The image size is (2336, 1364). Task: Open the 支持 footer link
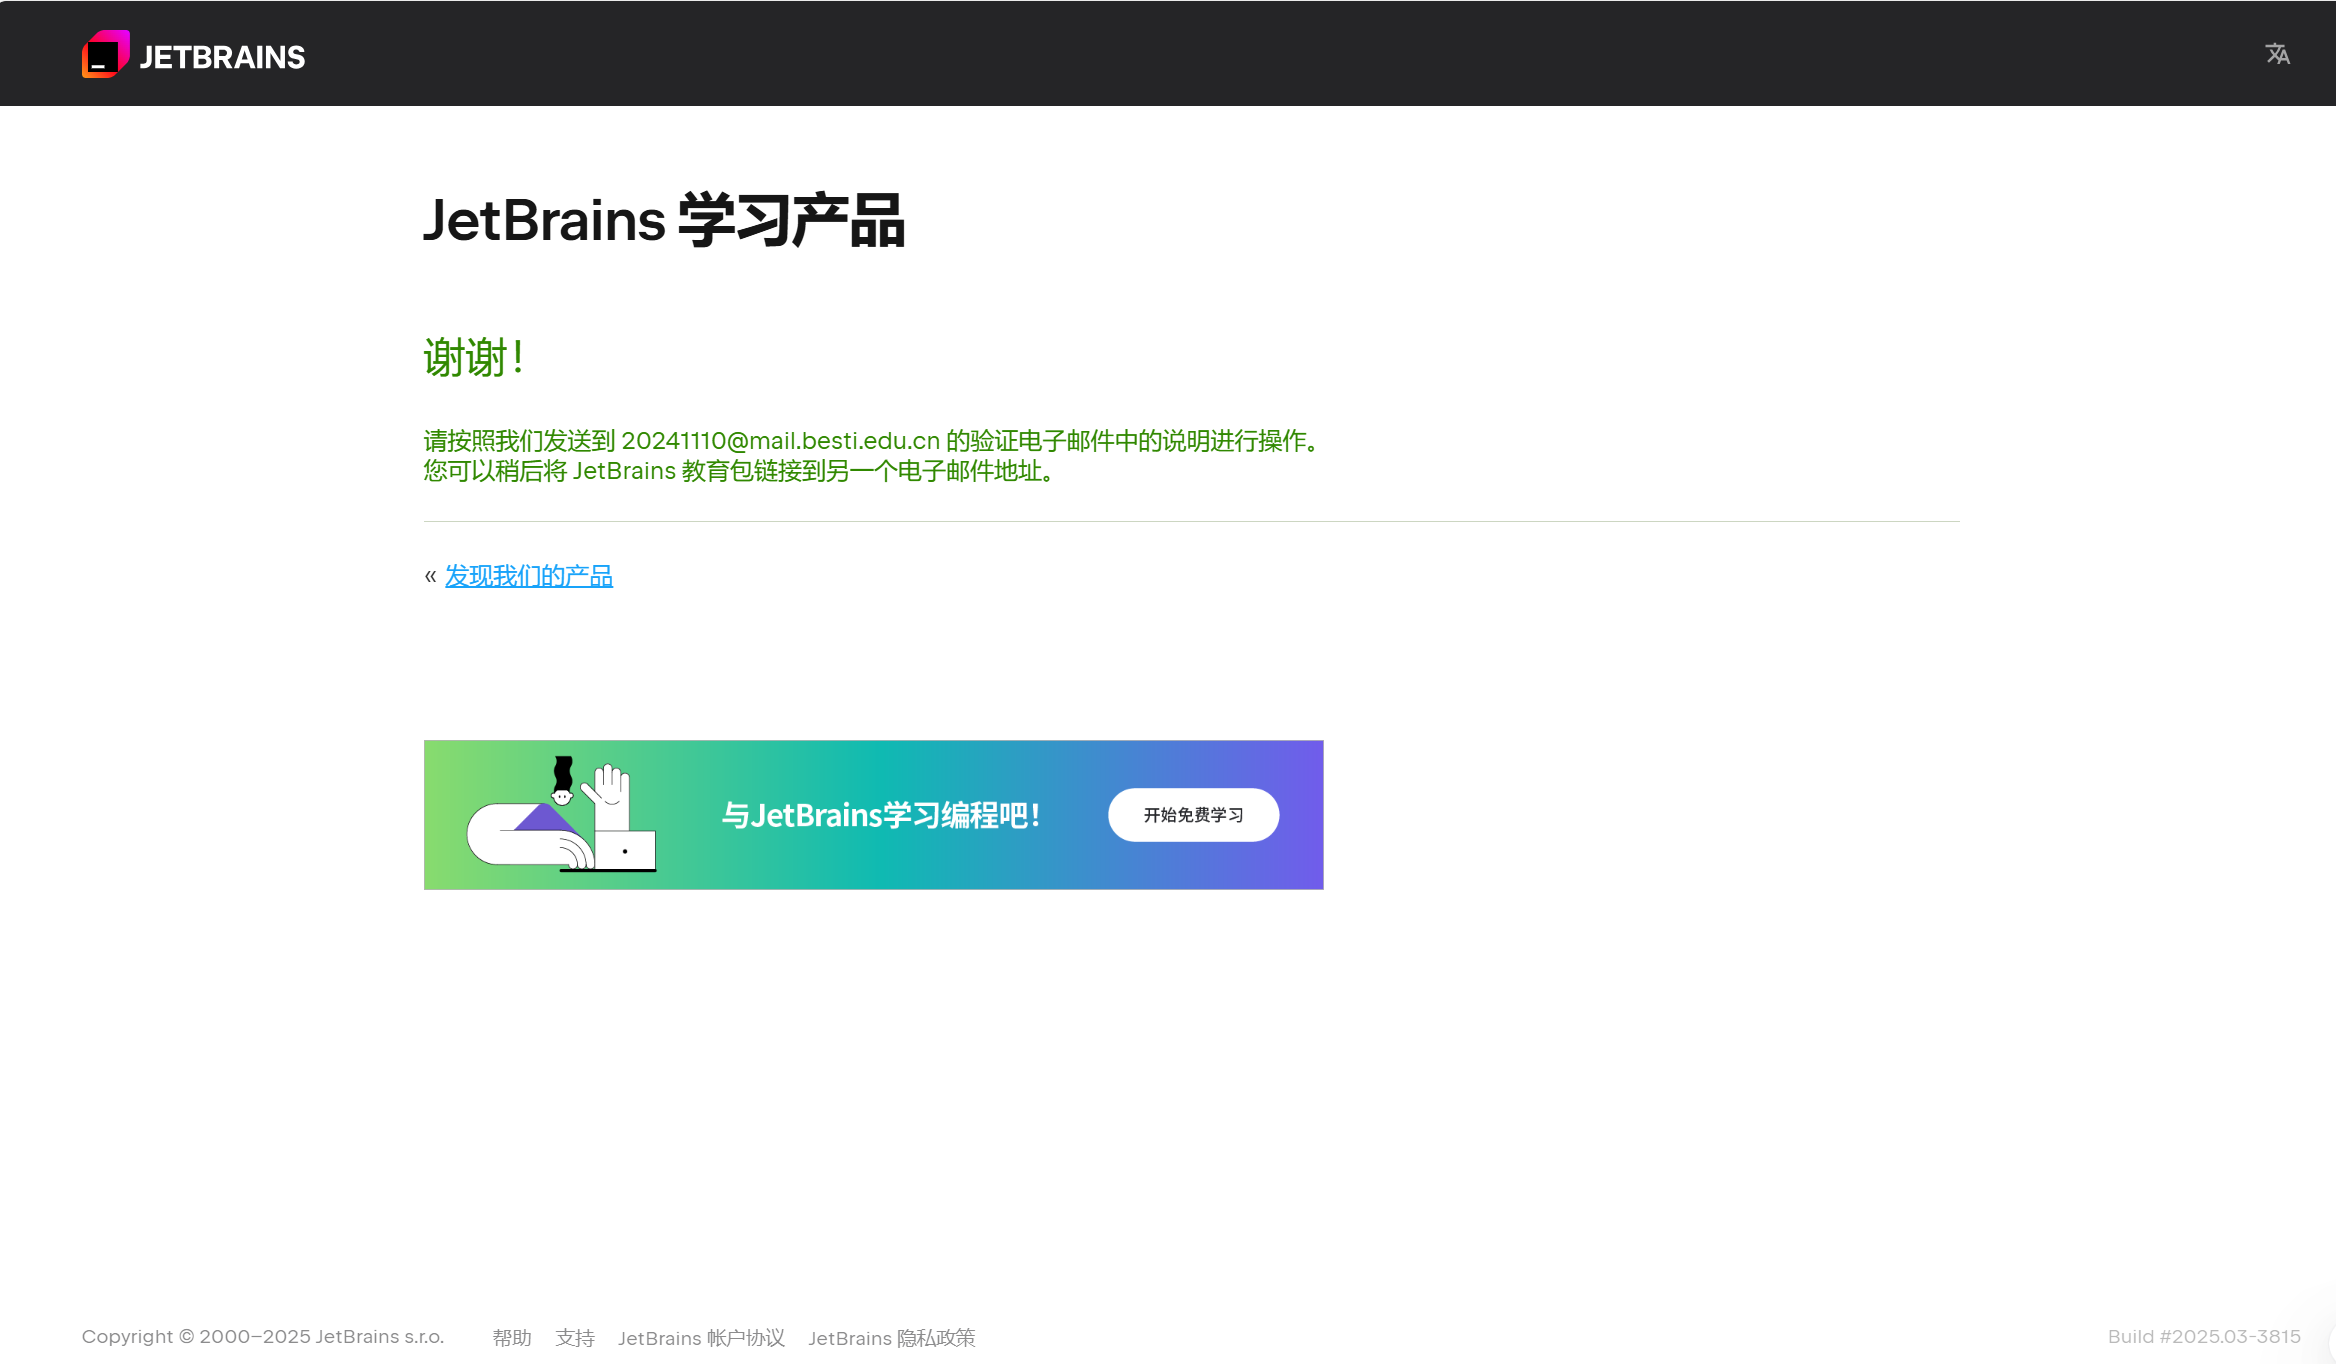coord(575,1338)
